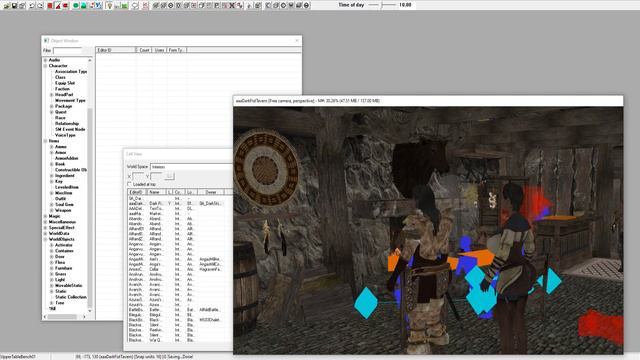Sort by Count column in Object Window

144,50
